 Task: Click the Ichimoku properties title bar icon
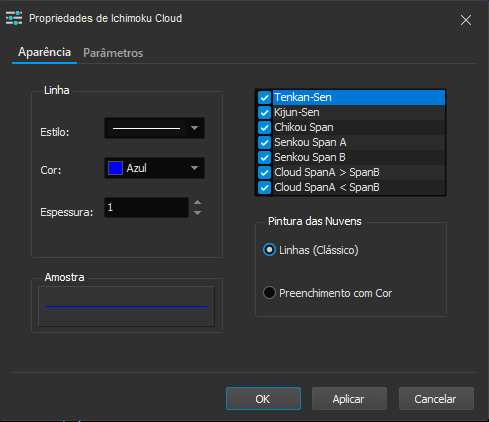[14, 18]
